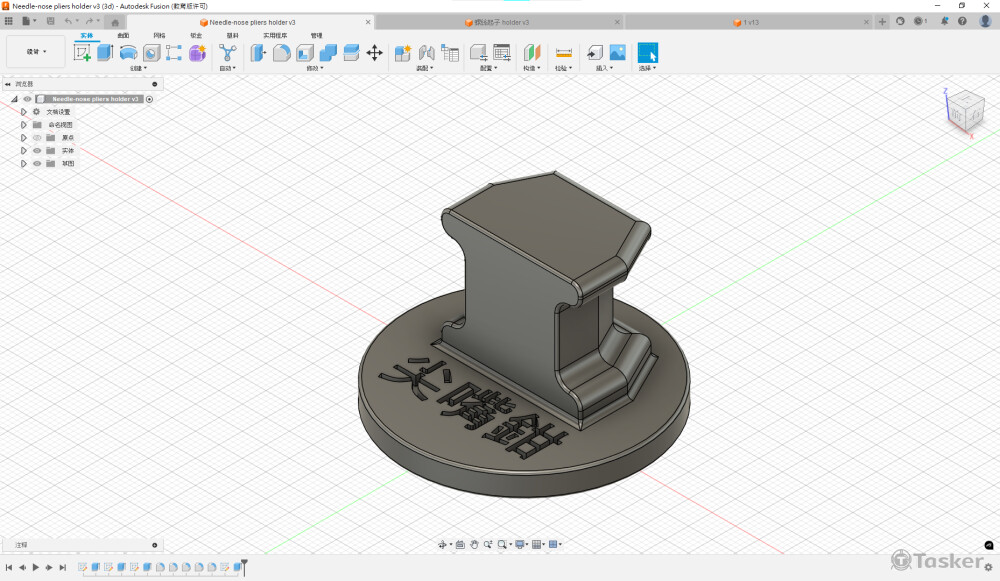Click the Insert Canvas image icon
The height and width of the screenshot is (581, 1000).
617,53
